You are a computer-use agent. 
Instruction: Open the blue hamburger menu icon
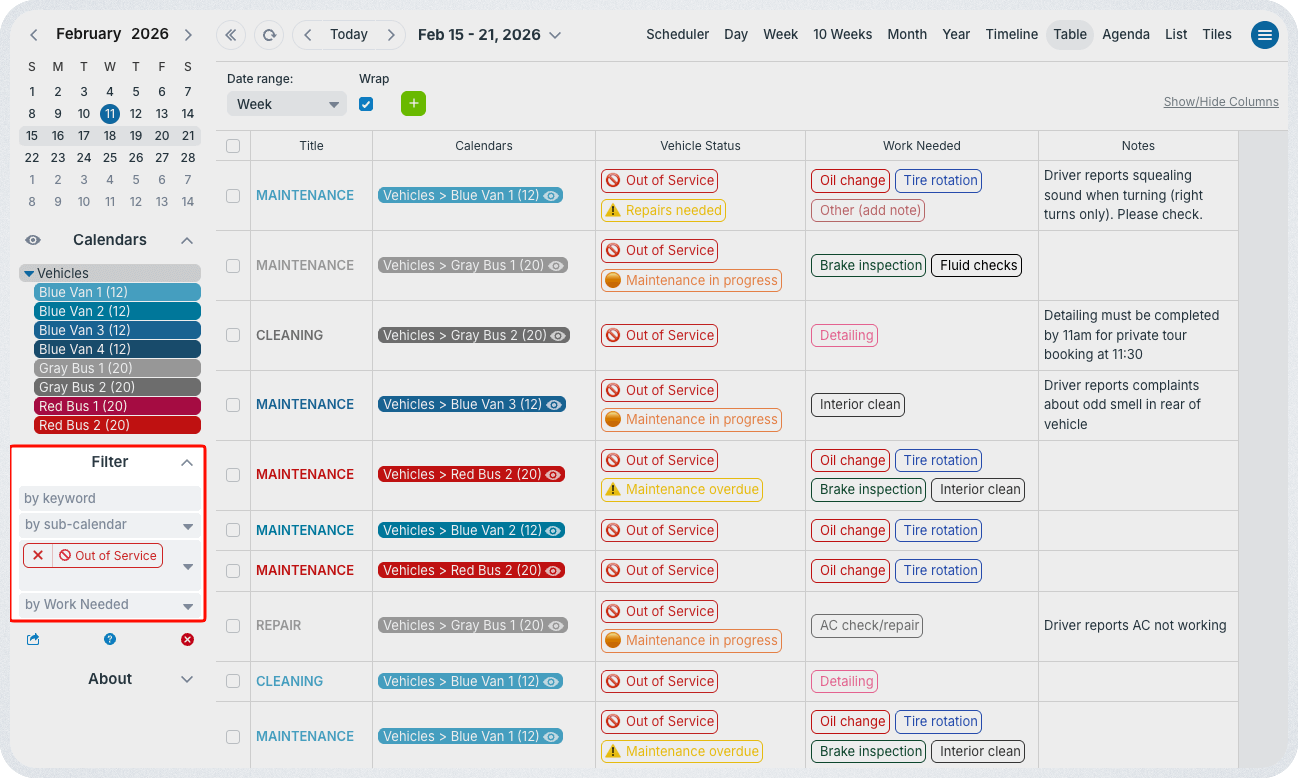pos(1265,35)
